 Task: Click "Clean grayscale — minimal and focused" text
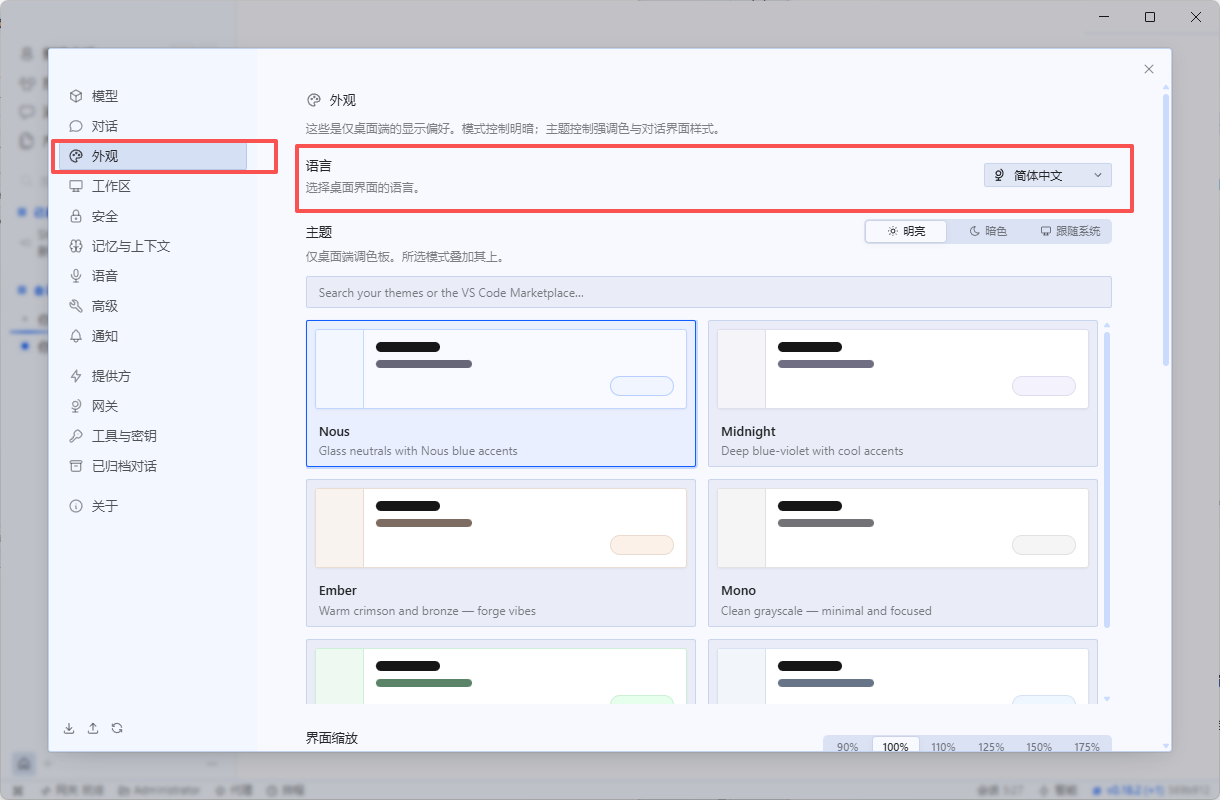point(826,611)
